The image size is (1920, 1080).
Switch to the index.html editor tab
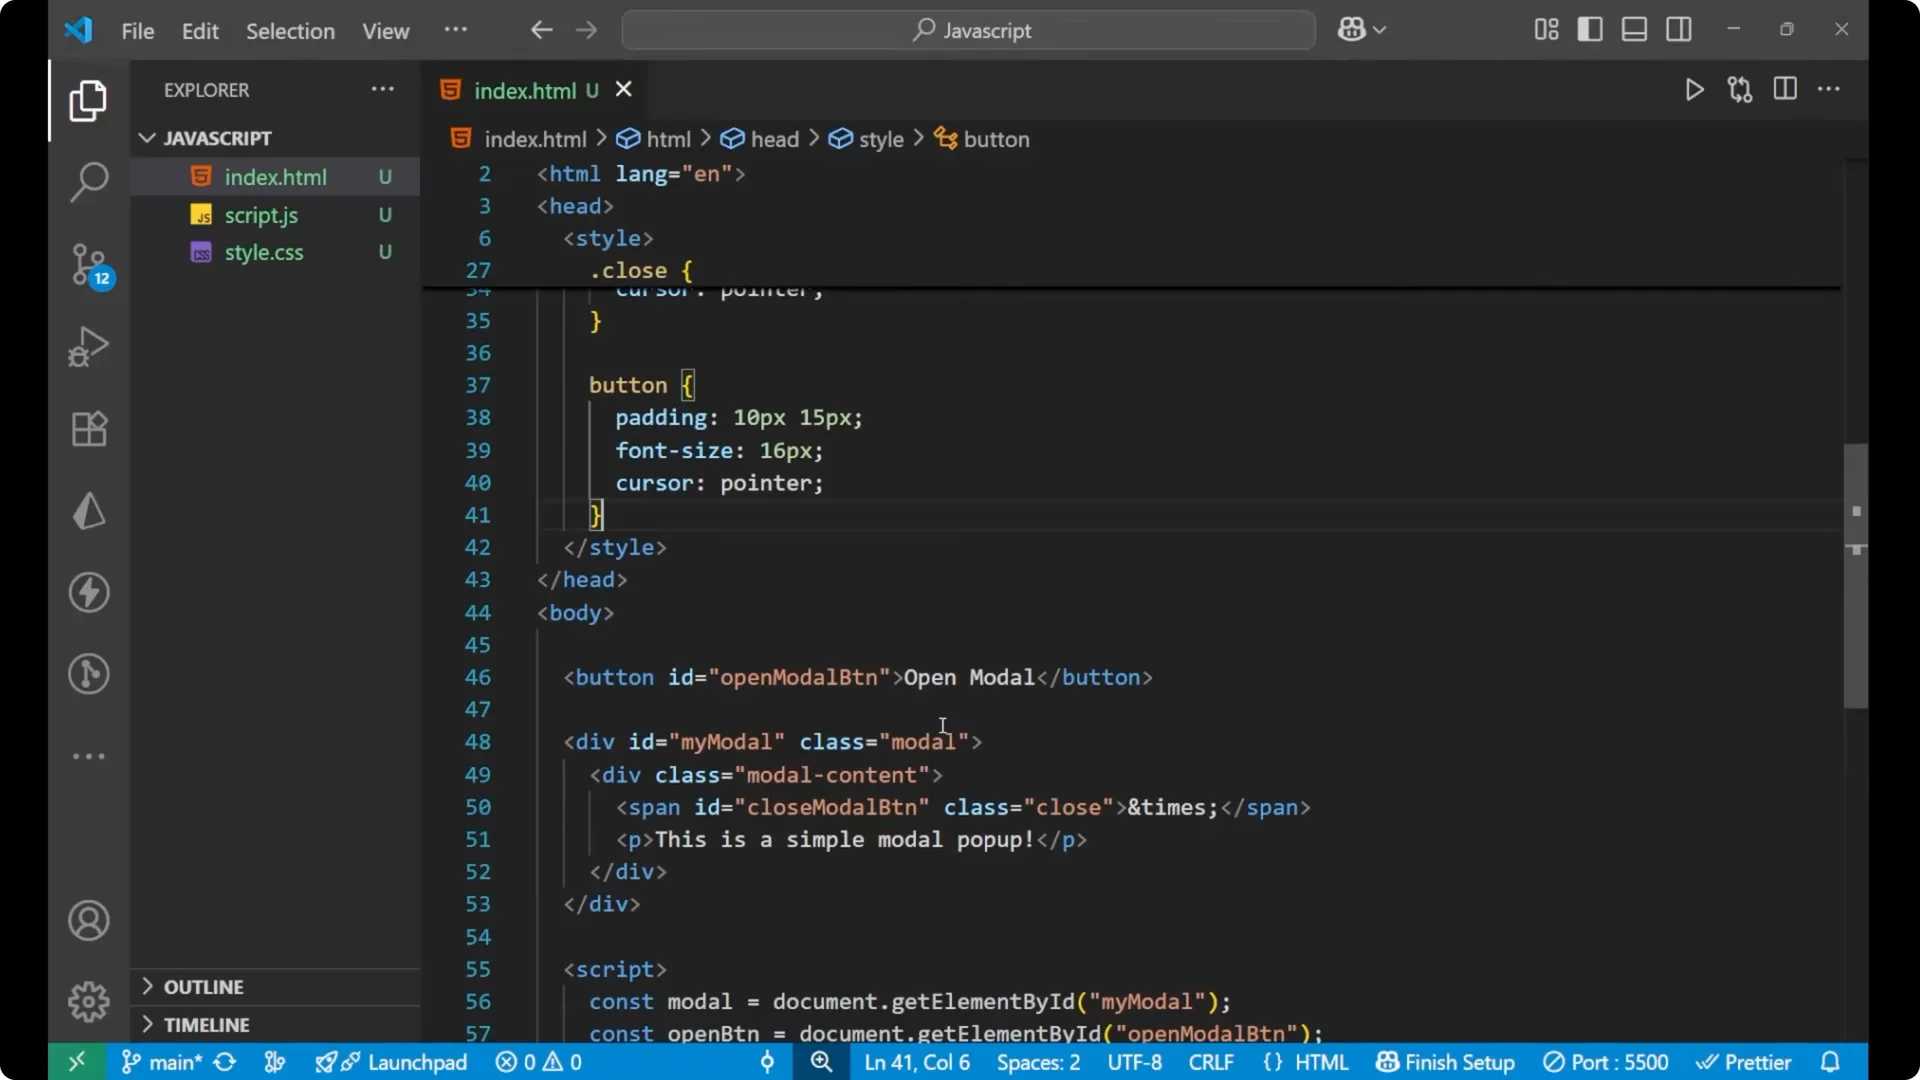coord(527,90)
